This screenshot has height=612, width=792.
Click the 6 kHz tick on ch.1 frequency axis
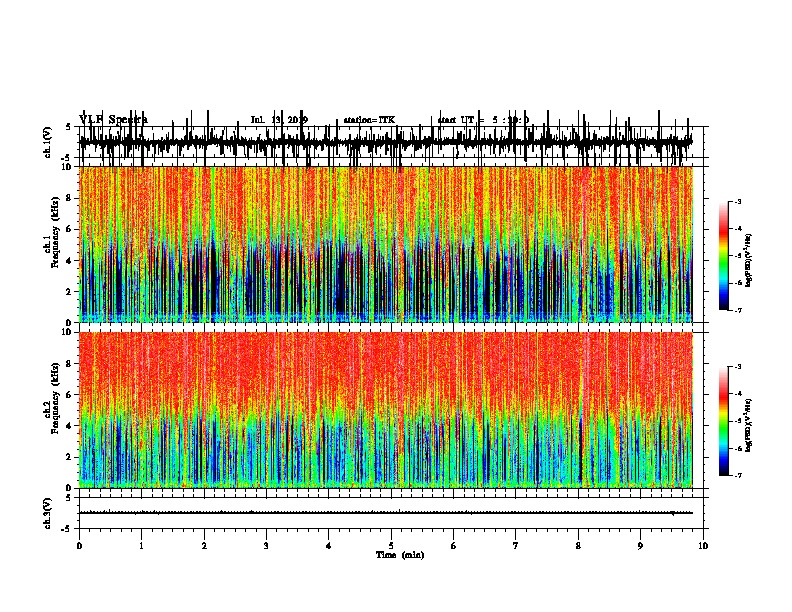click(70, 229)
